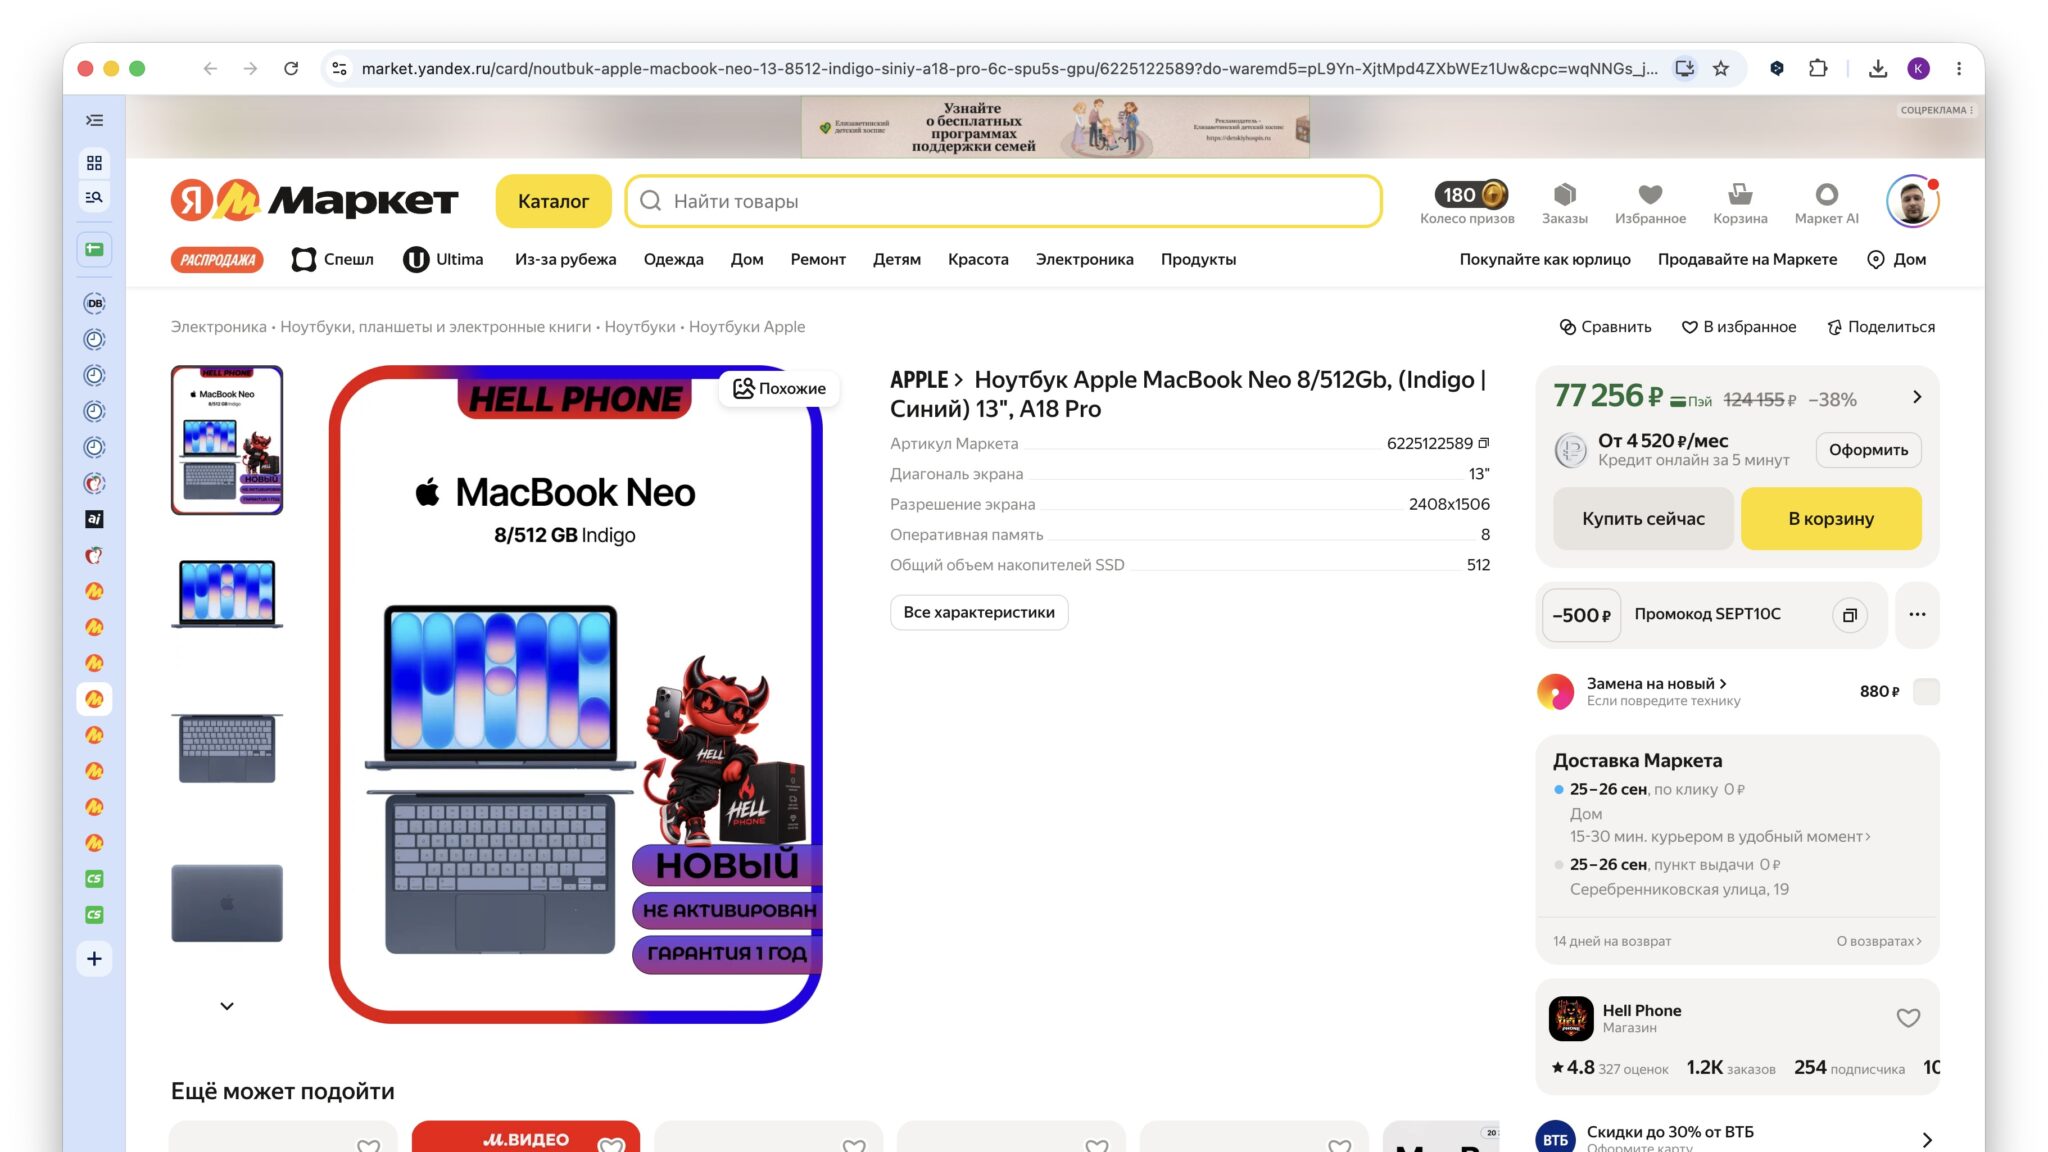This screenshot has height=1152, width=2048.
Task: Open the Распродажа section
Action: [x=217, y=260]
